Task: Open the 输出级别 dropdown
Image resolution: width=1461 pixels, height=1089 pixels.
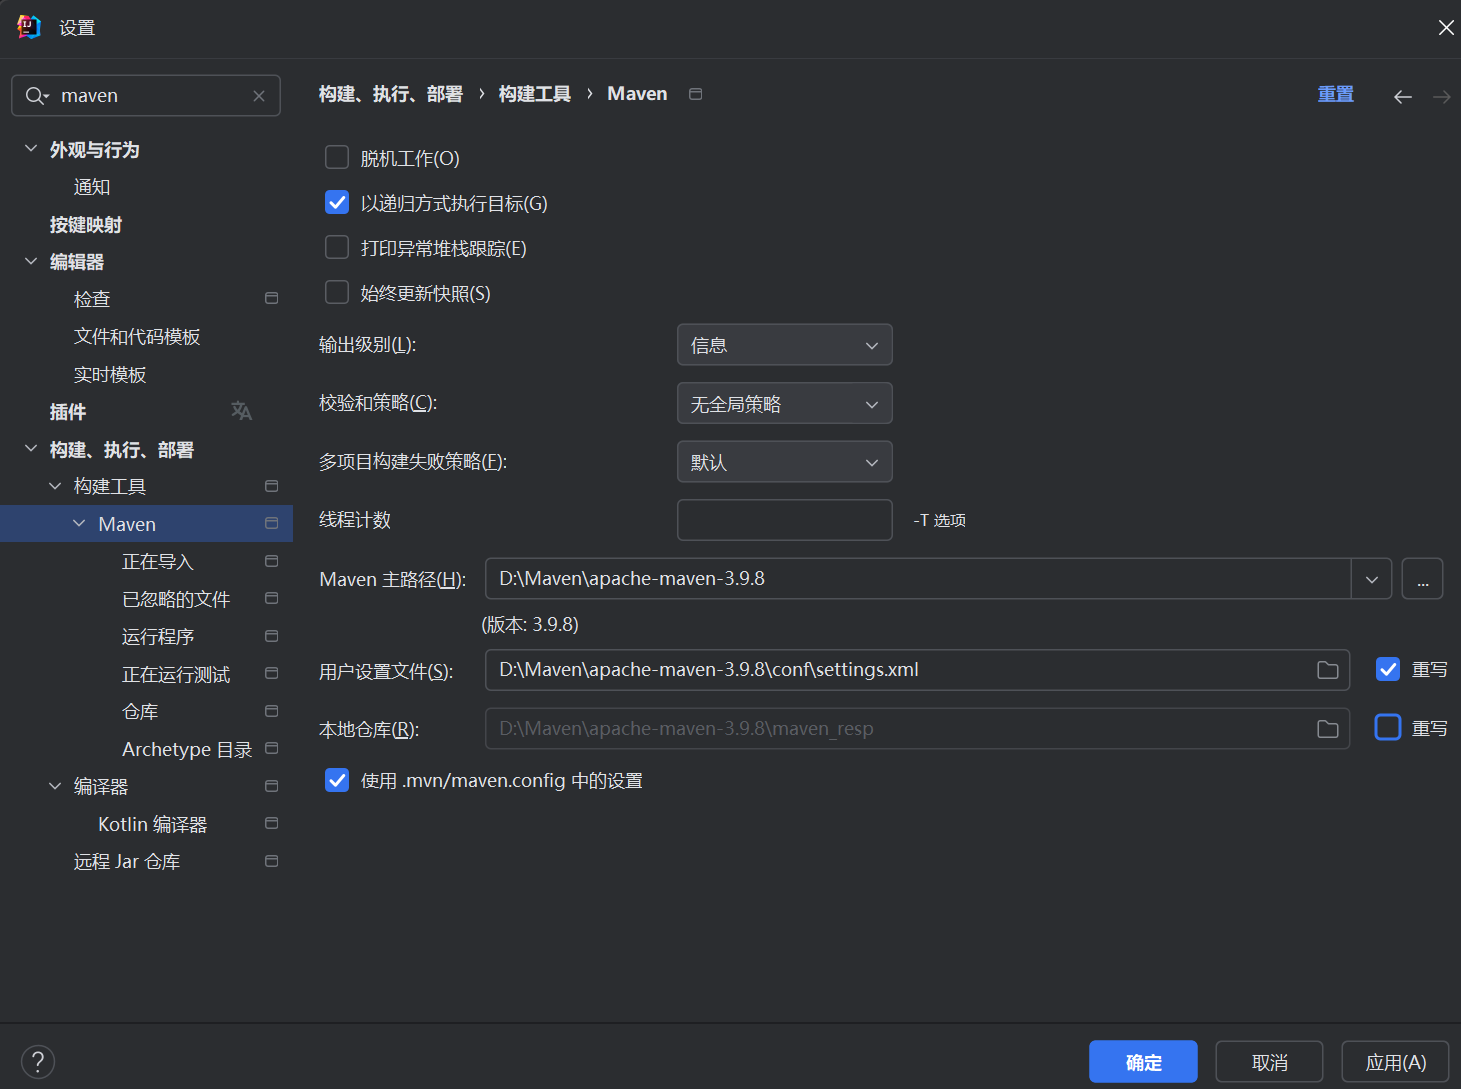Action: [784, 345]
